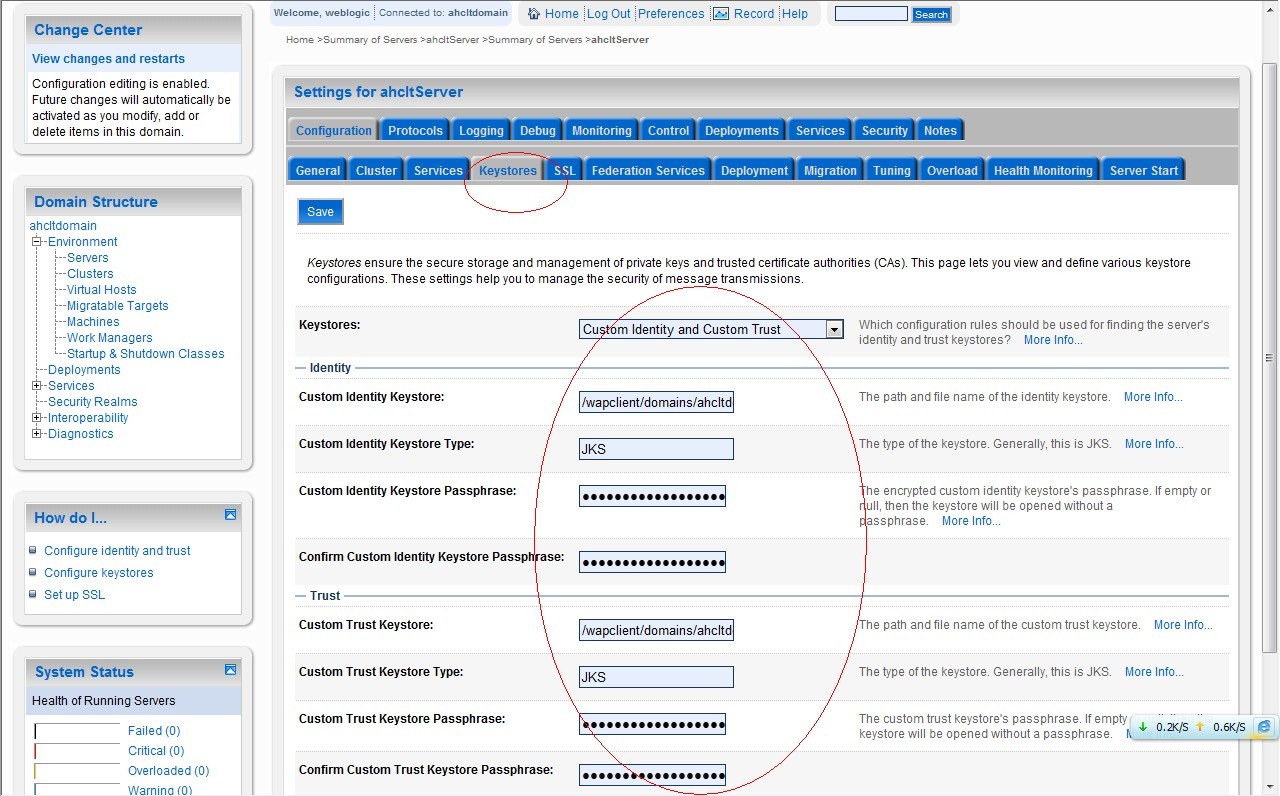Click the green download speed arrow
This screenshot has height=796, width=1280.
[1143, 727]
